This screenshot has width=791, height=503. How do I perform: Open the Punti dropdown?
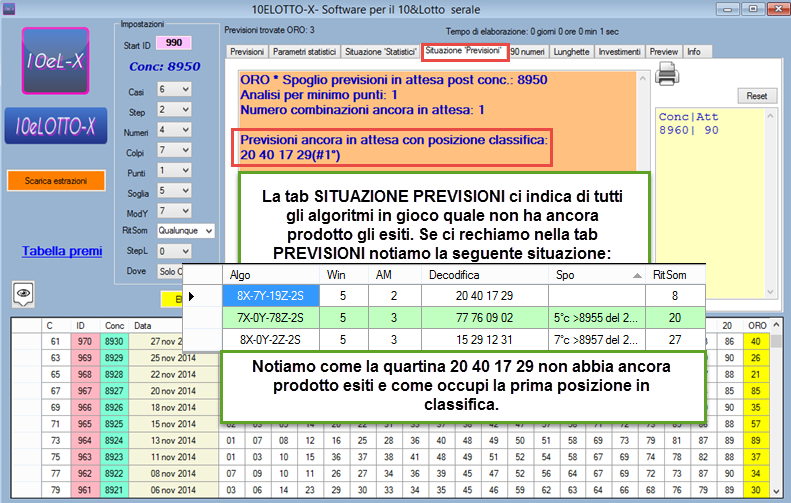(174, 171)
